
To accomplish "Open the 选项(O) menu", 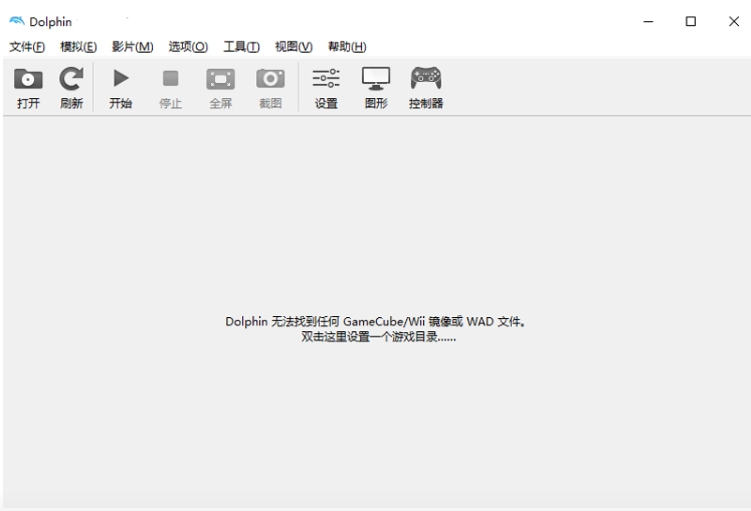I will (x=188, y=47).
